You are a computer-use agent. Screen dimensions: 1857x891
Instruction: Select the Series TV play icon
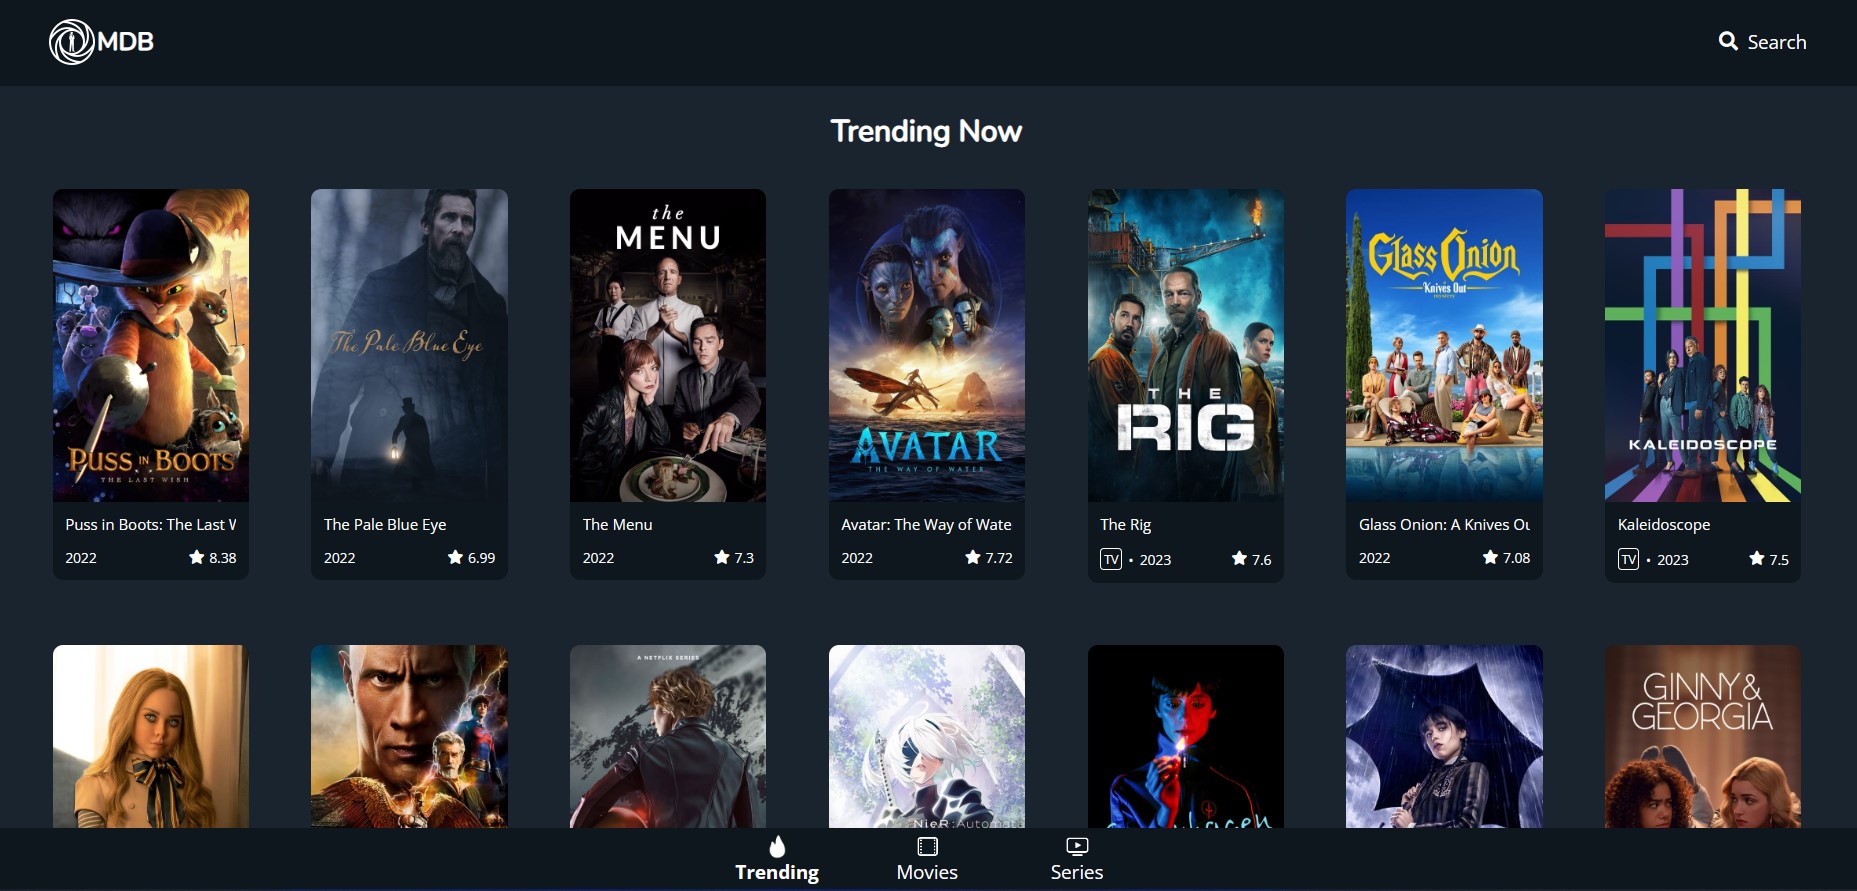[x=1077, y=847]
